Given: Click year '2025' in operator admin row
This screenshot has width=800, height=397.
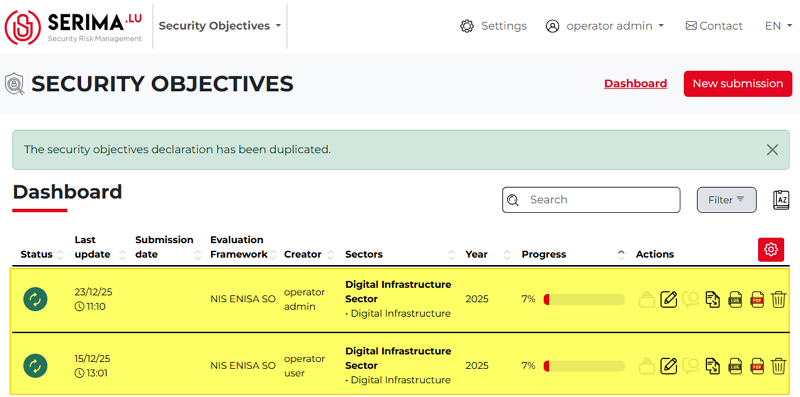Looking at the screenshot, I should click(477, 299).
